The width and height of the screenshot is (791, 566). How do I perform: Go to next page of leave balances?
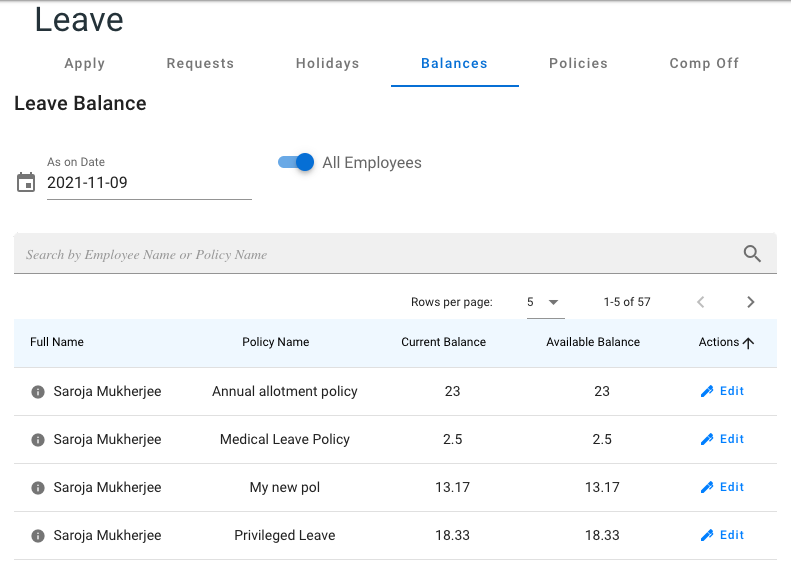[x=750, y=302]
